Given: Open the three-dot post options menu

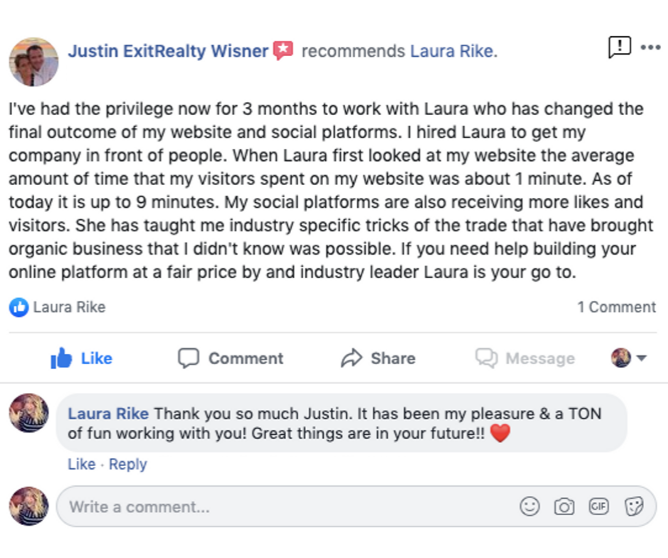Looking at the screenshot, I should tap(650, 47).
